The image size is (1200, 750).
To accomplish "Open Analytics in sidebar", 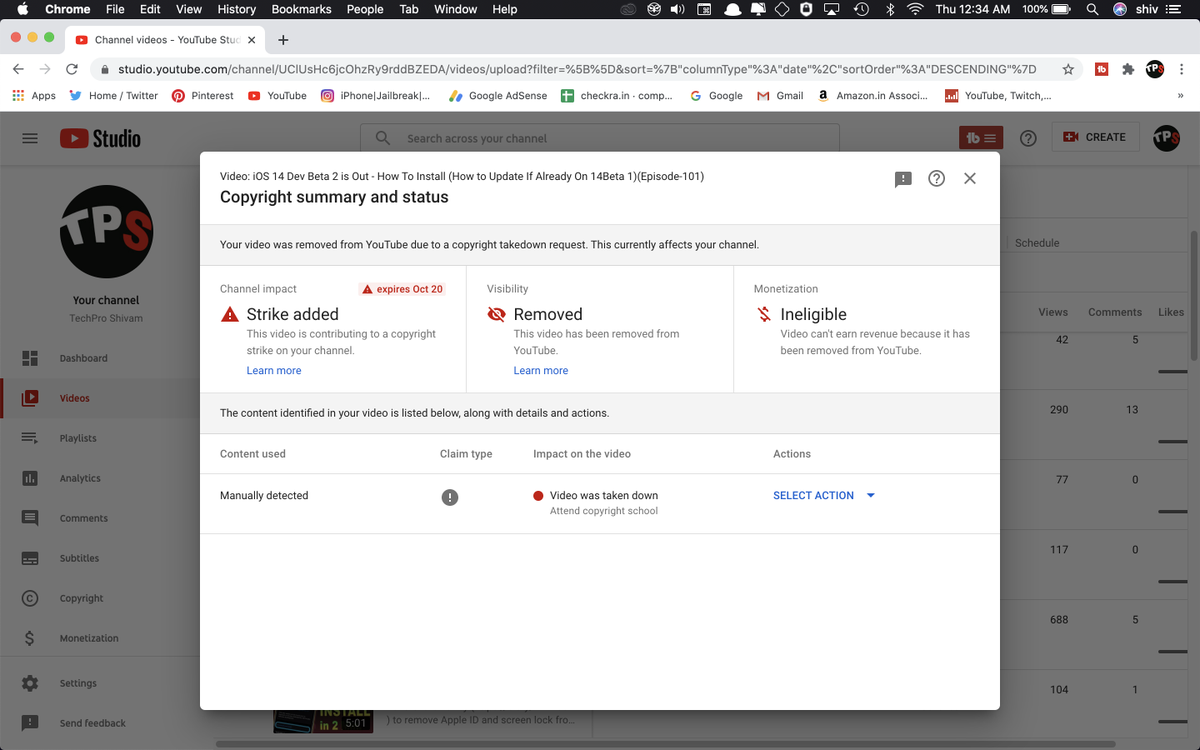I will coord(100,478).
